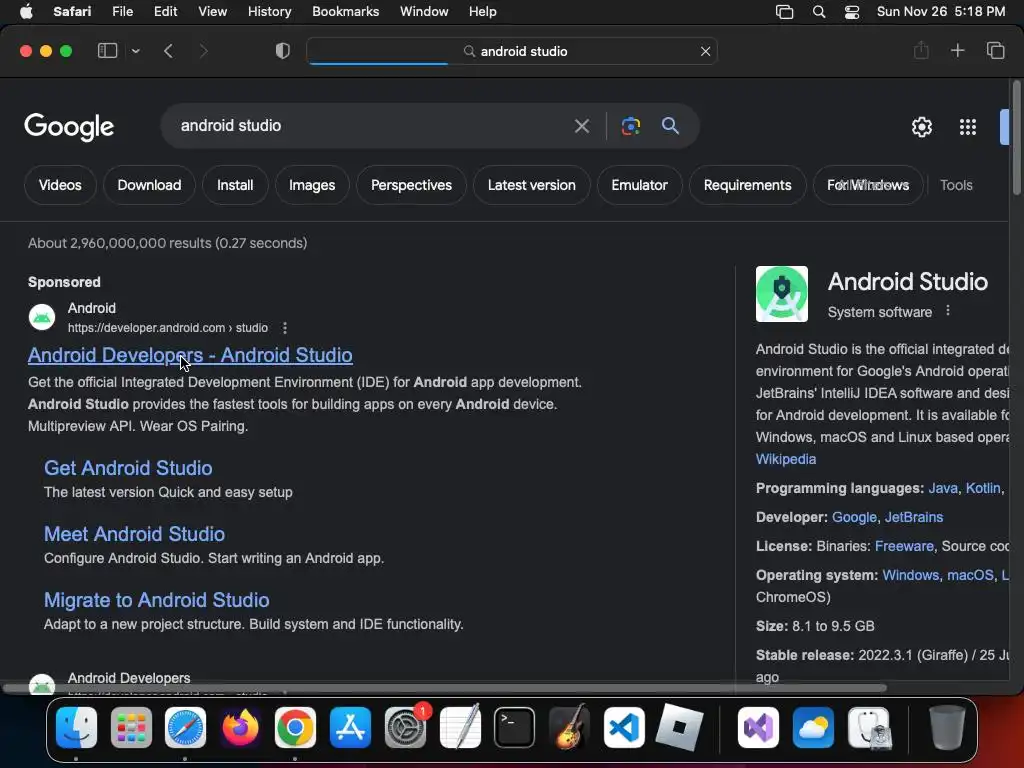This screenshot has height=768, width=1024.
Task: Follow the Java programming language link
Action: point(942,488)
